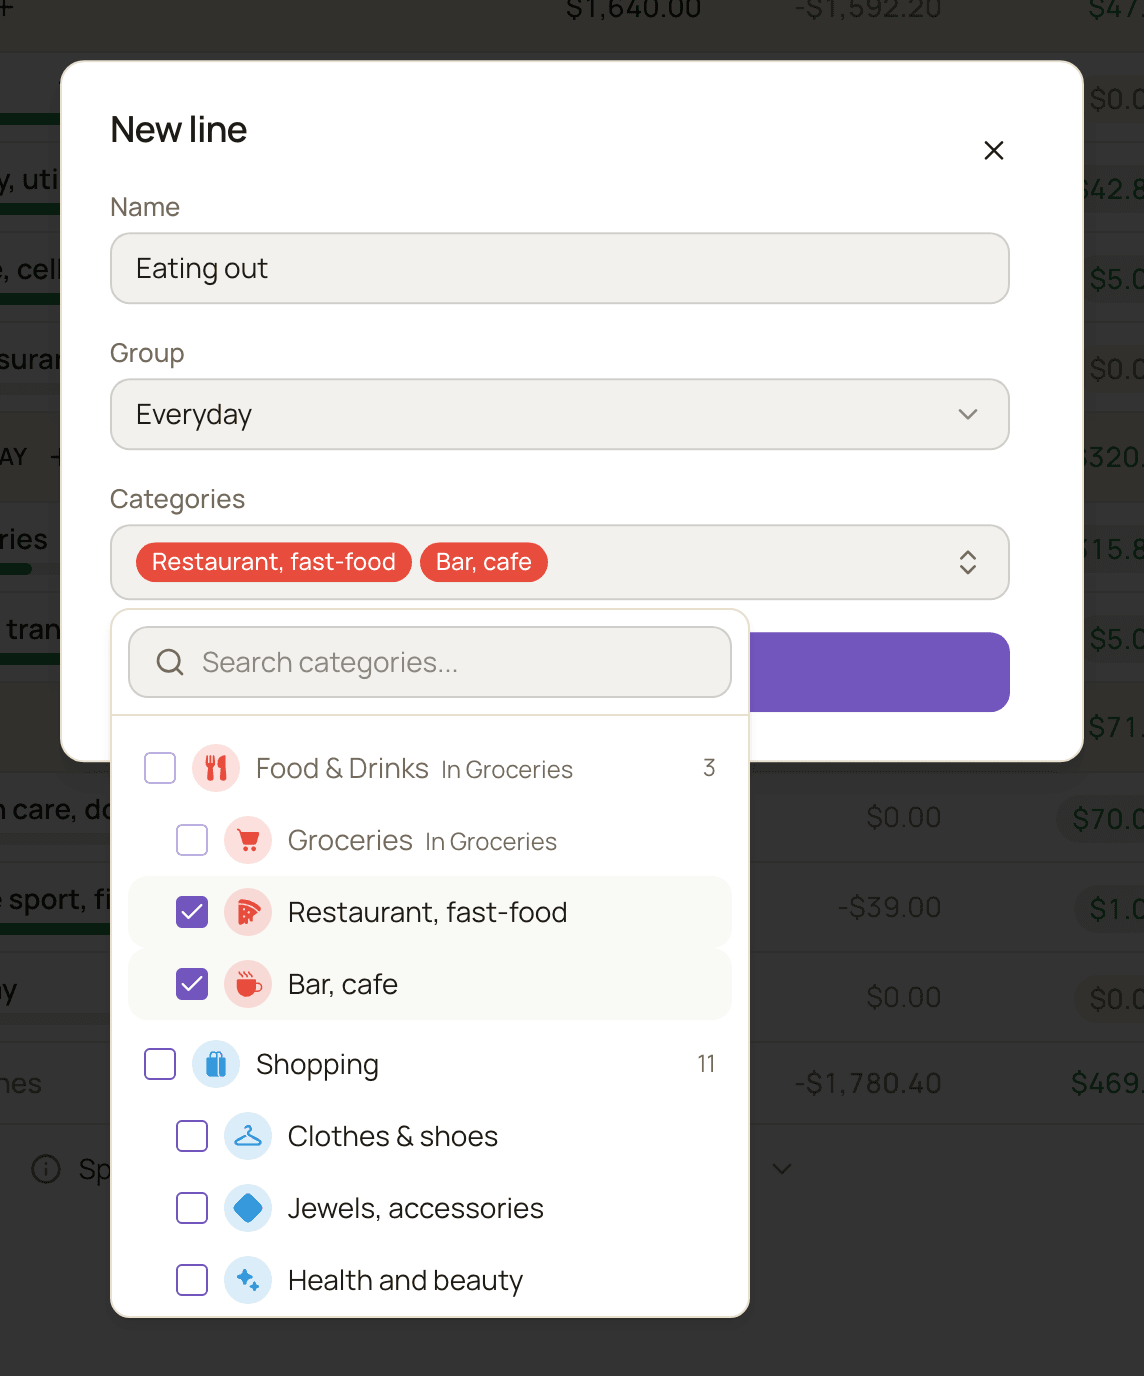Click the Bar, cafe tag chip

coord(483,562)
